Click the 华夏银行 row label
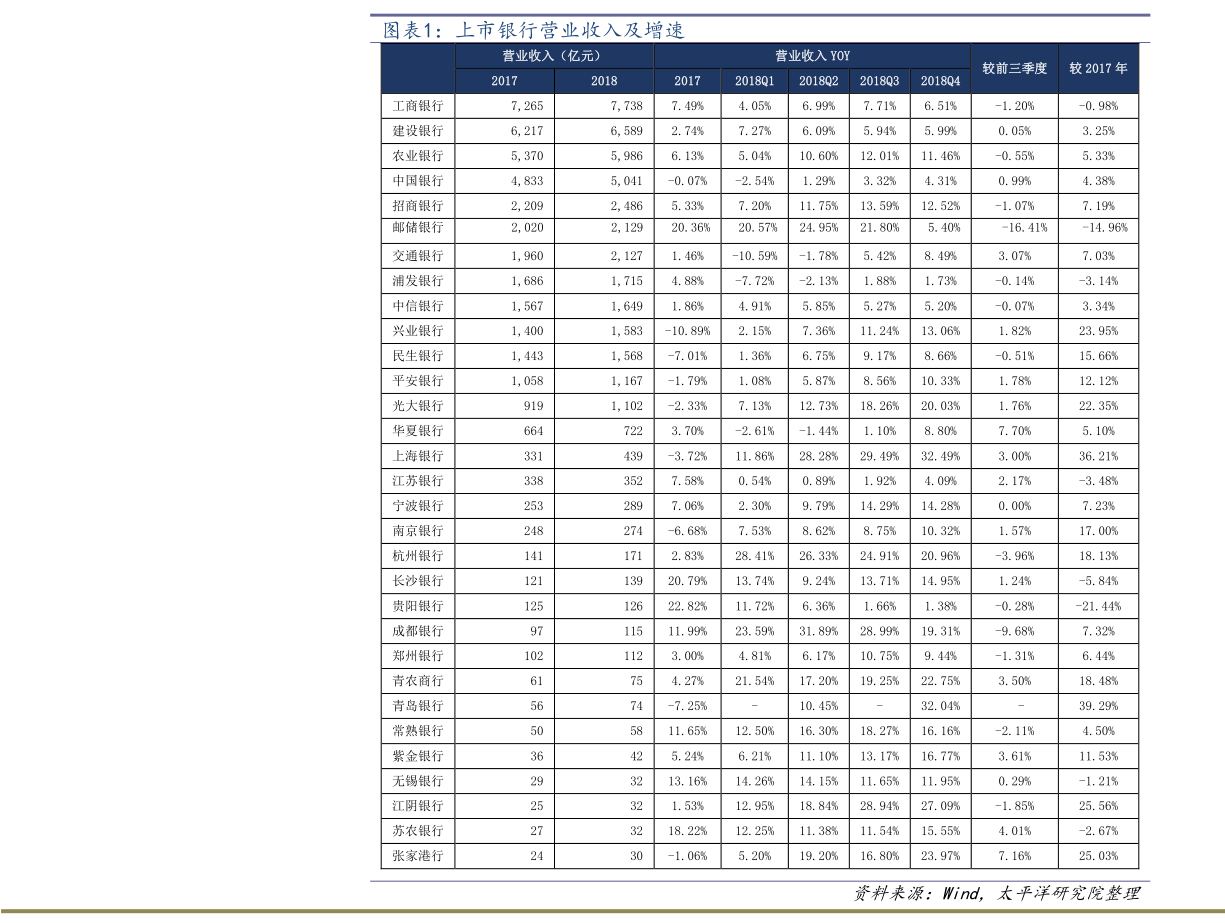Image resolution: width=1225 pixels, height=923 pixels. tap(418, 431)
